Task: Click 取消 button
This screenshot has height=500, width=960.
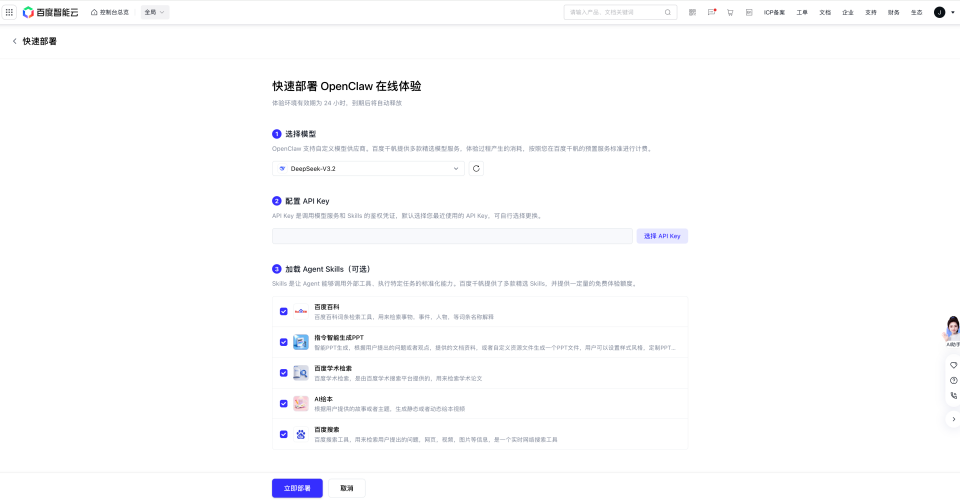Action: click(347, 488)
